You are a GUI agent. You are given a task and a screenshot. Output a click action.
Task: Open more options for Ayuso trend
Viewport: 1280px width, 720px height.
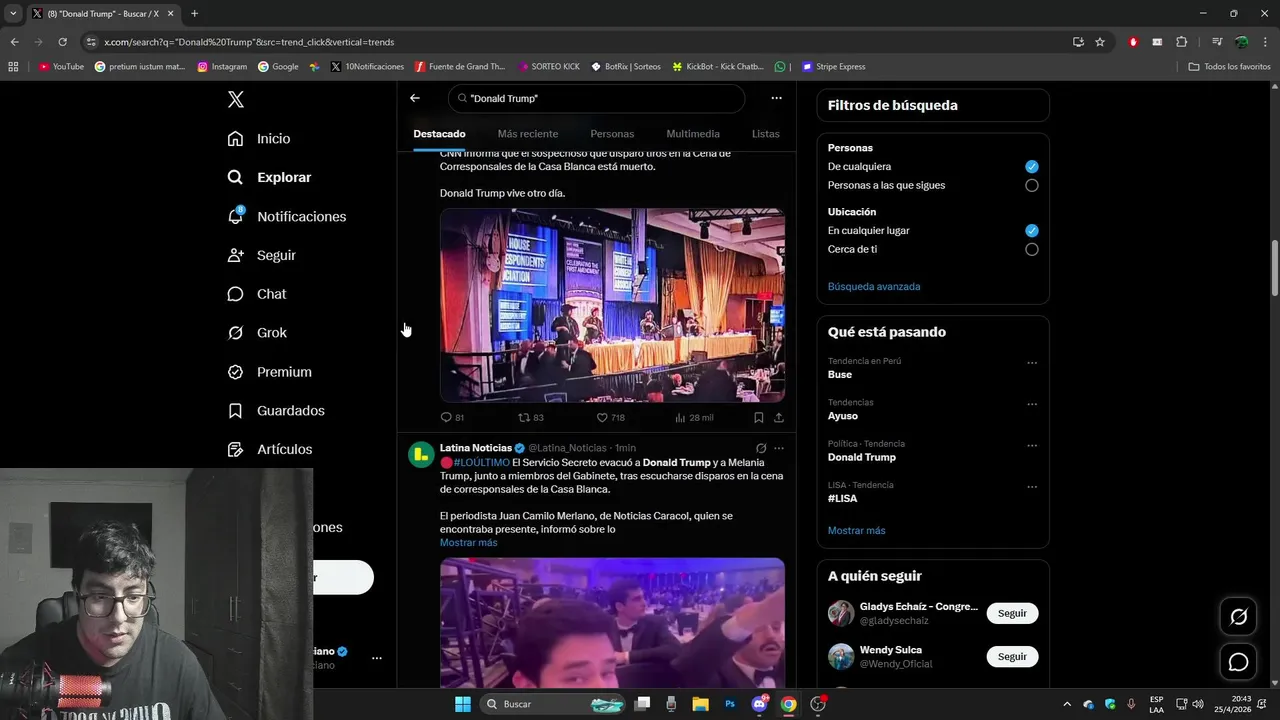[x=1032, y=404]
